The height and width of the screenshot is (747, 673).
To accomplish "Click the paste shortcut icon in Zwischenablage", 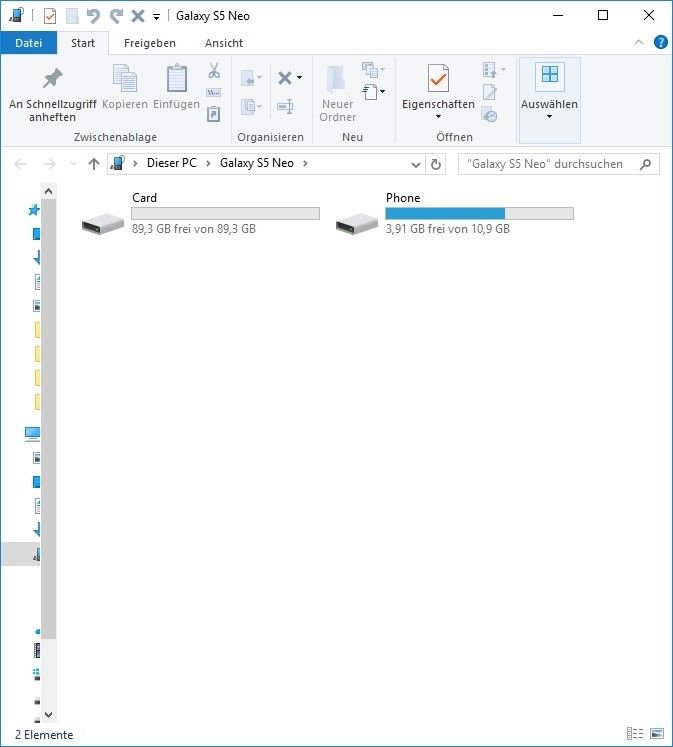I will click(213, 114).
